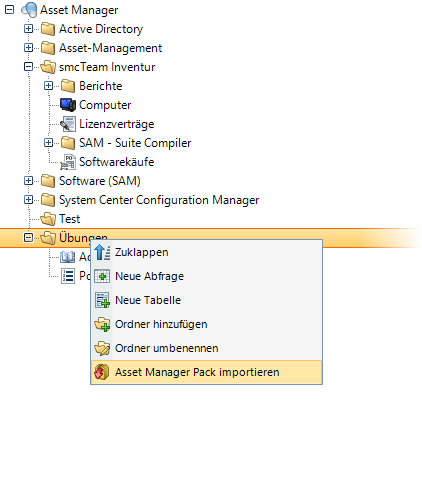Click the Software (SAM) folder icon
The width and height of the screenshot is (422, 487).
pyautogui.click(x=48, y=181)
